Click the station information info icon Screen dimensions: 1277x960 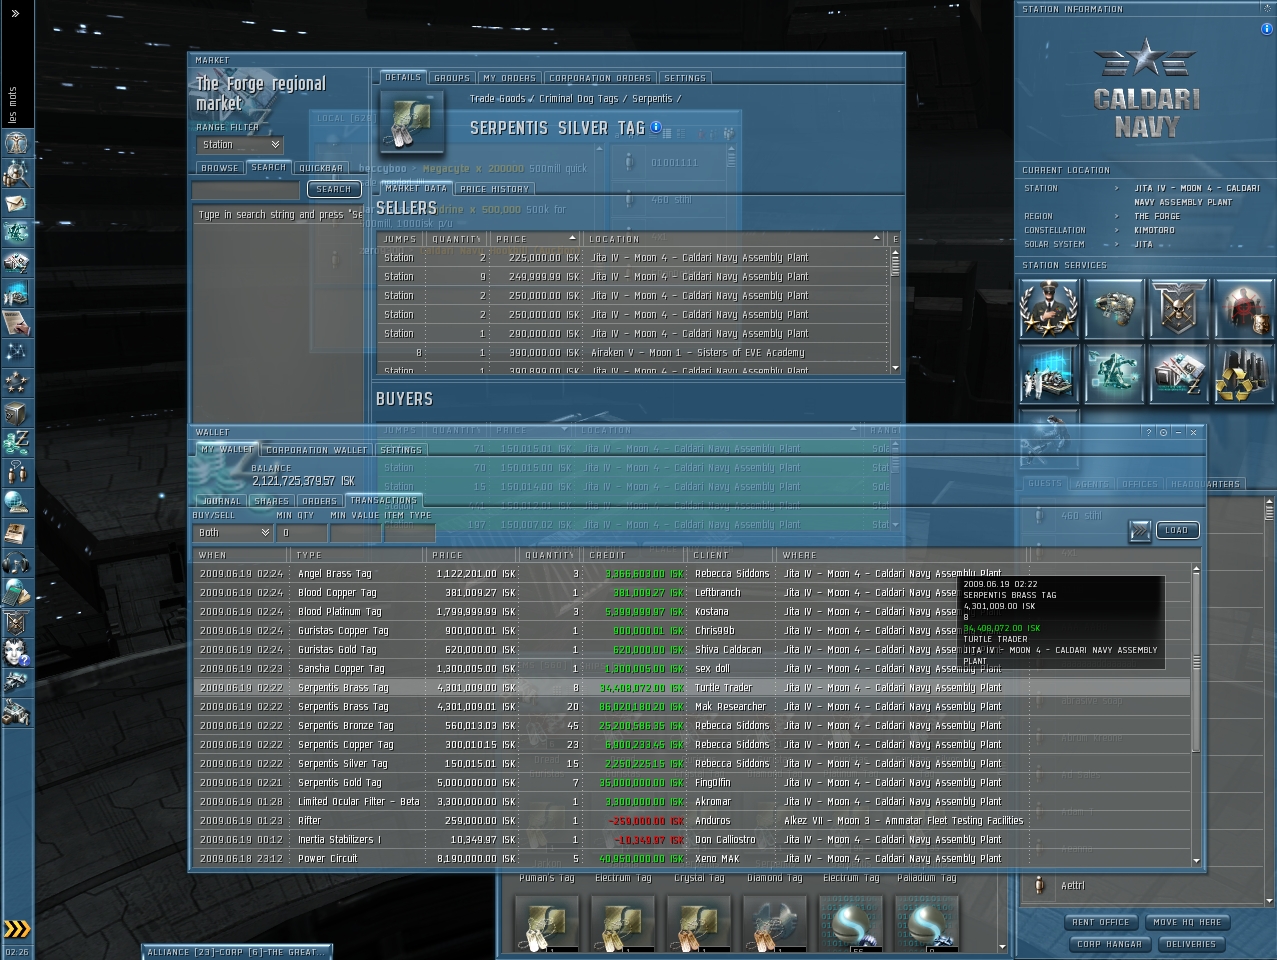[1266, 29]
